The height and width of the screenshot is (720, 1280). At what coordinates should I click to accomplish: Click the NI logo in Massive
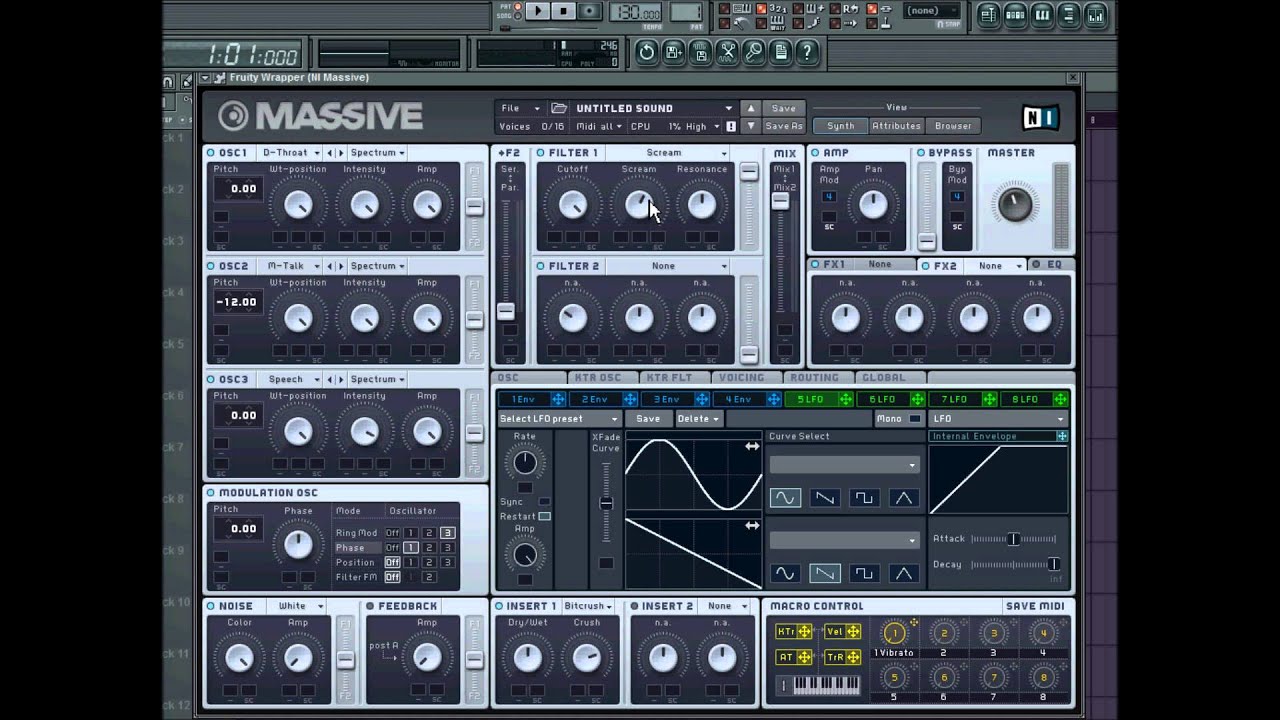click(1041, 117)
